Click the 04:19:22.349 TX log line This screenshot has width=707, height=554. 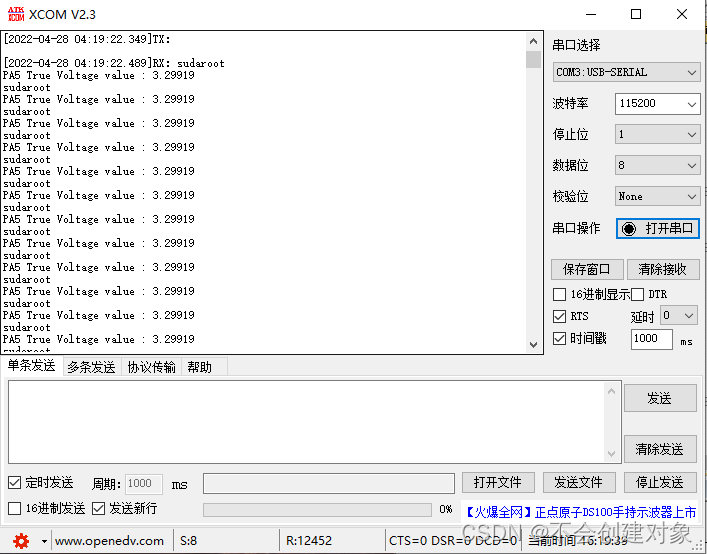[x=87, y=39]
